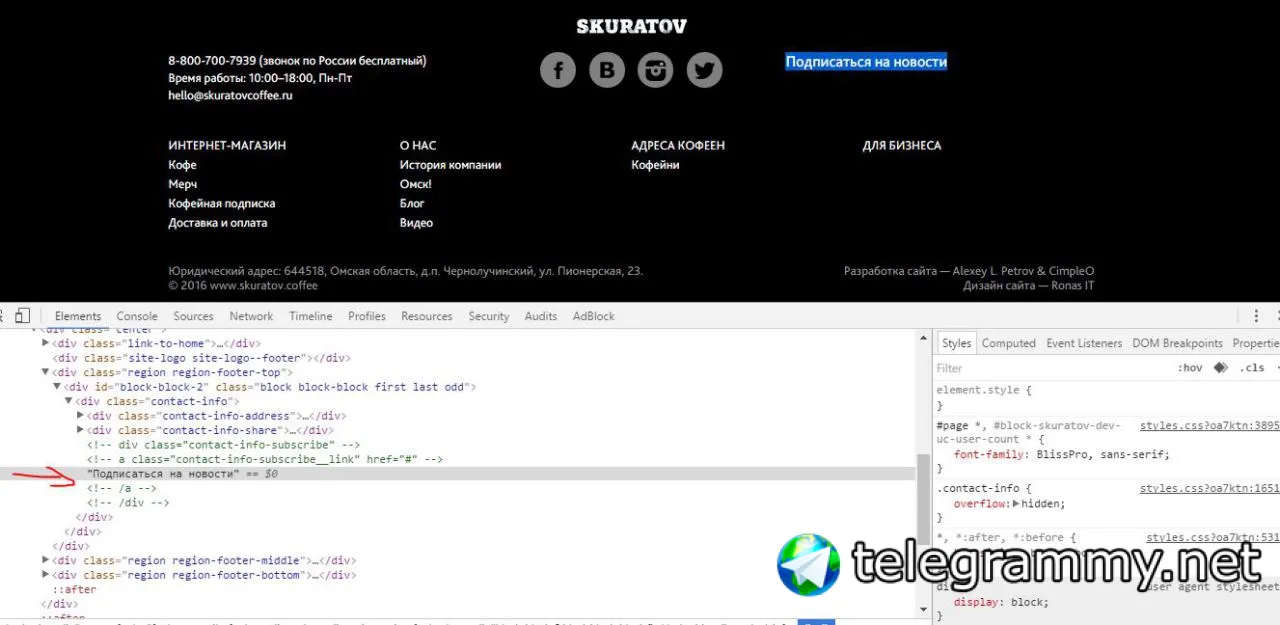The image size is (1280, 625).
Task: Open styles.css?oa7ktn:3895 source link
Action: (1210, 425)
